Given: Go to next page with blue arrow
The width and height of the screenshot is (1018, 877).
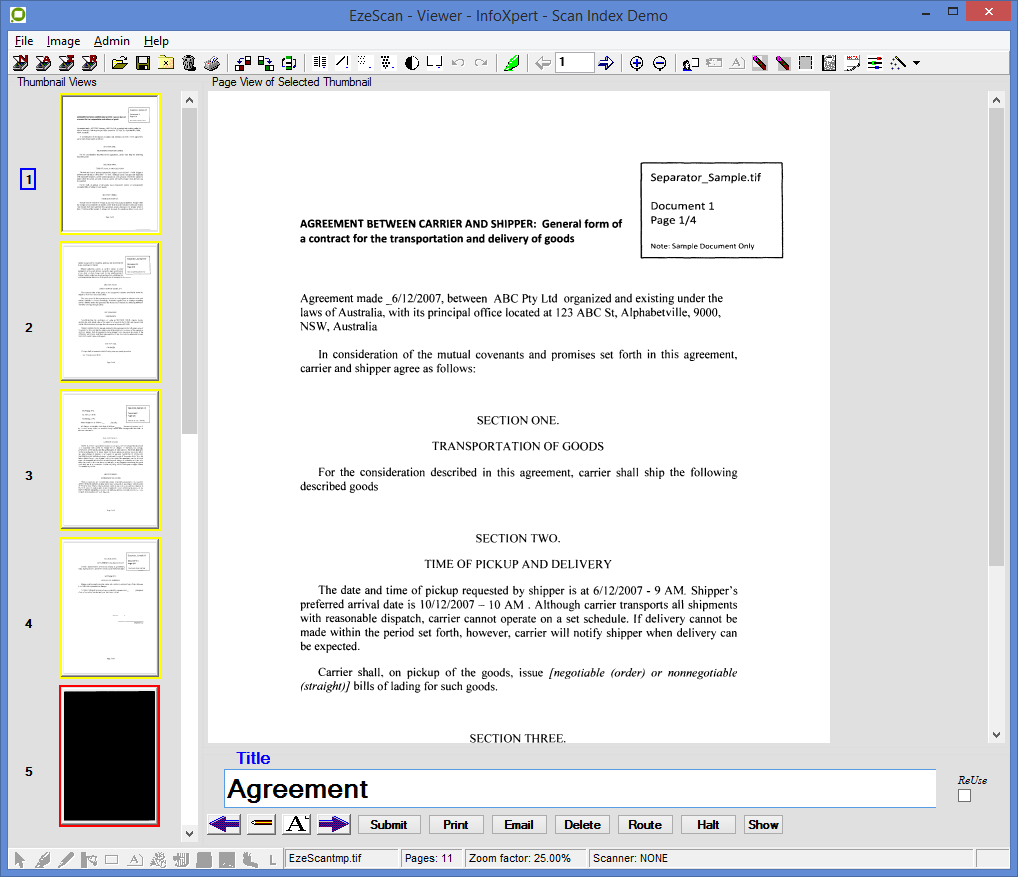Looking at the screenshot, I should point(606,63).
